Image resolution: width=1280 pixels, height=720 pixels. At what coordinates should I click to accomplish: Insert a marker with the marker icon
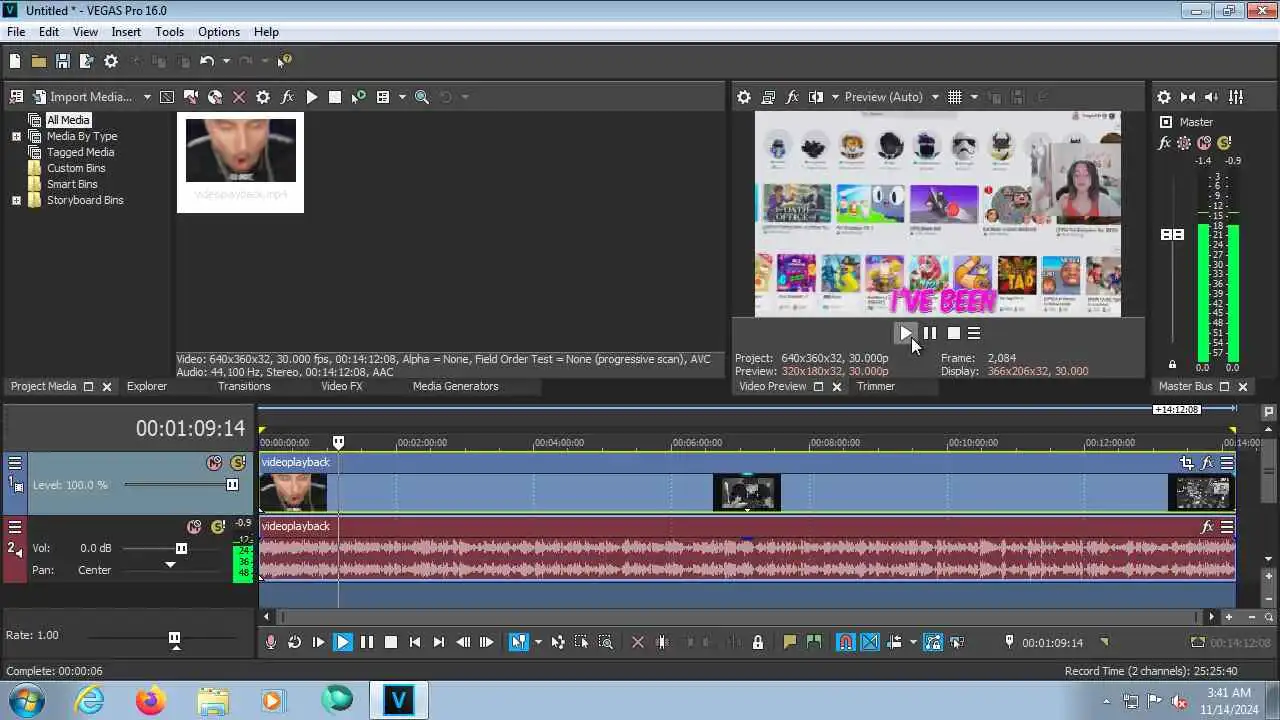[790, 642]
